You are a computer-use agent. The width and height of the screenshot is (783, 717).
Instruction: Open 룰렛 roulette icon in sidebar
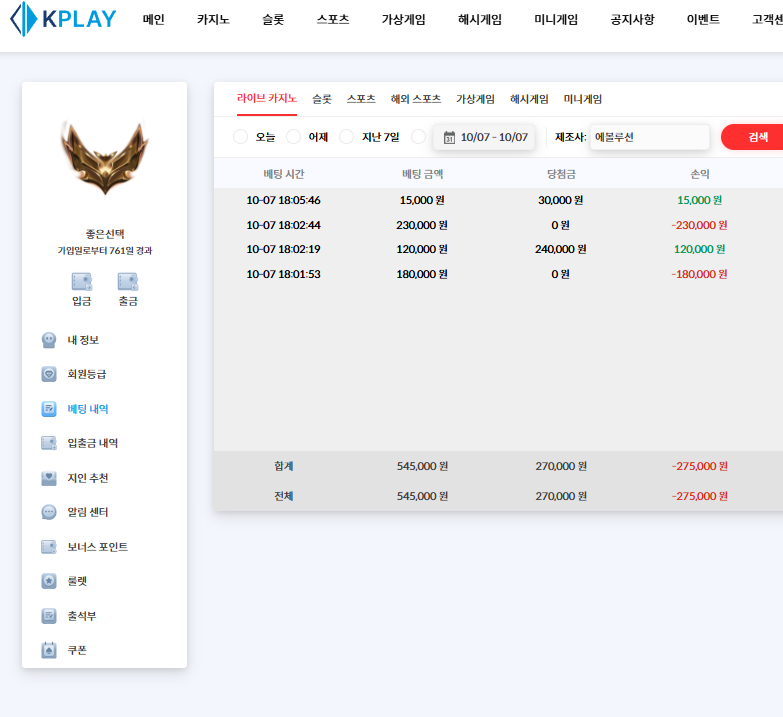[49, 581]
